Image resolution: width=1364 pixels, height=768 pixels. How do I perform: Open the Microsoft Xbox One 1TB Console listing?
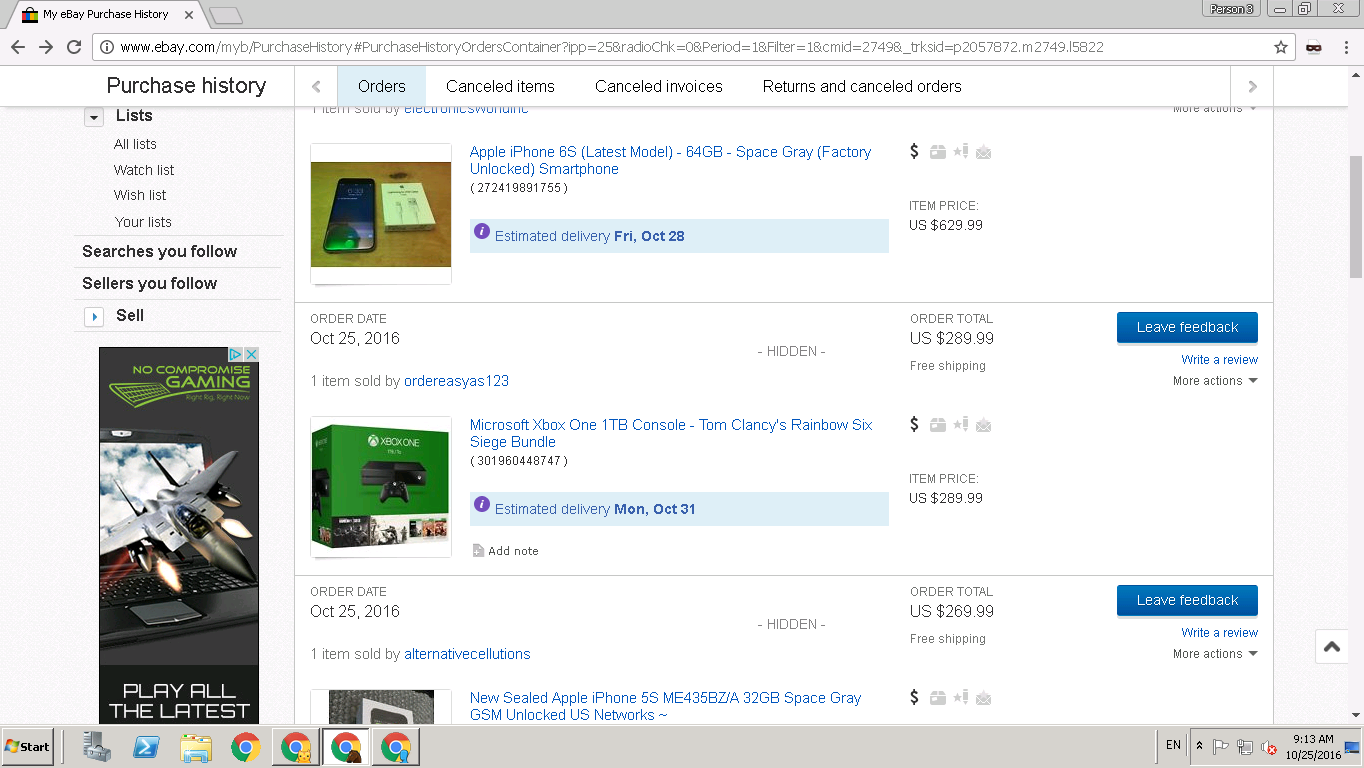[671, 433]
